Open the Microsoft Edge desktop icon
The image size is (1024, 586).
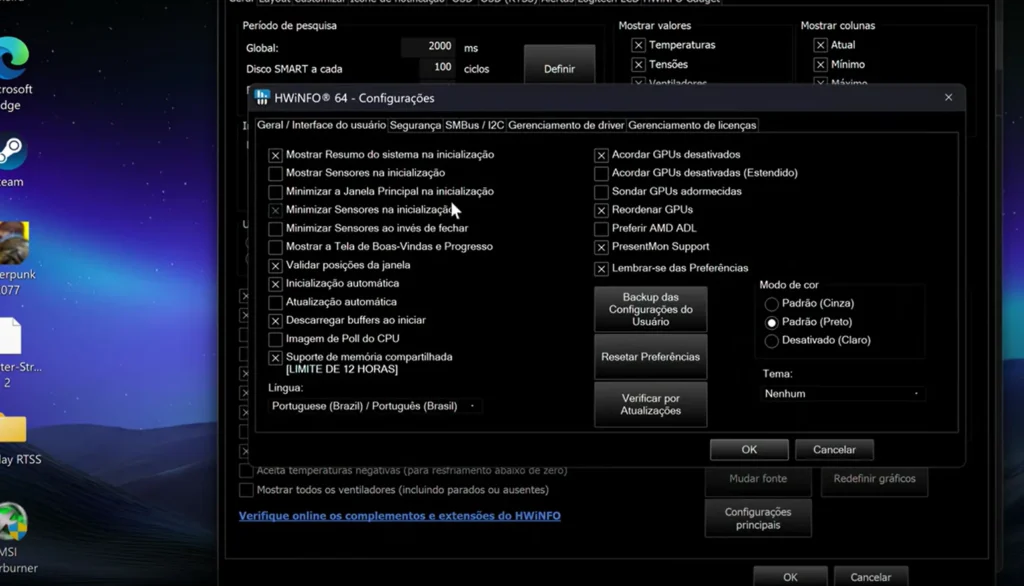pyautogui.click(x=14, y=59)
